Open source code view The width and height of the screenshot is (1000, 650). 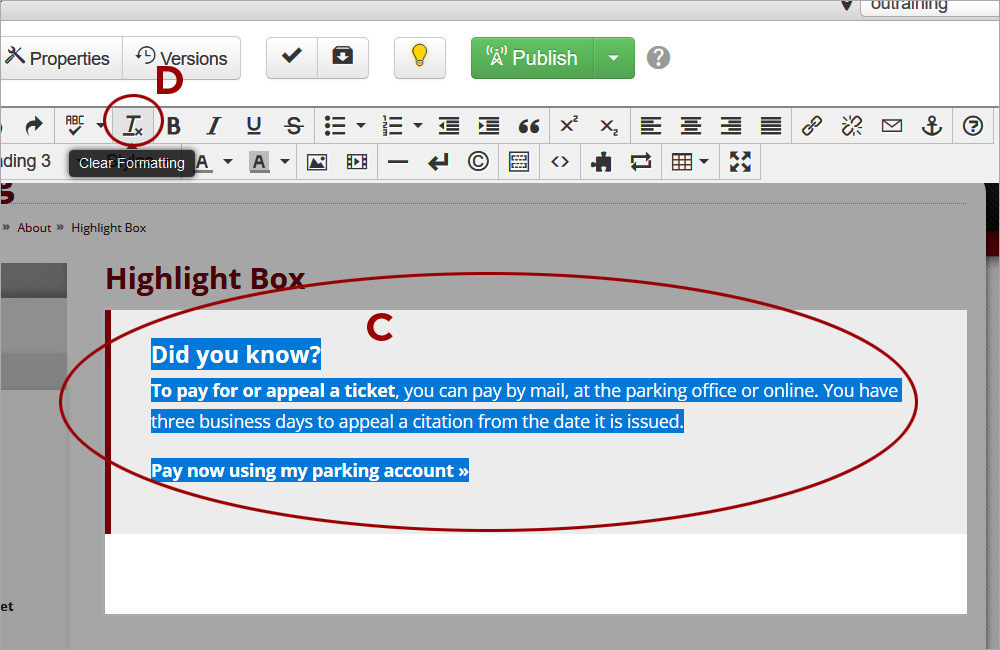pos(560,162)
